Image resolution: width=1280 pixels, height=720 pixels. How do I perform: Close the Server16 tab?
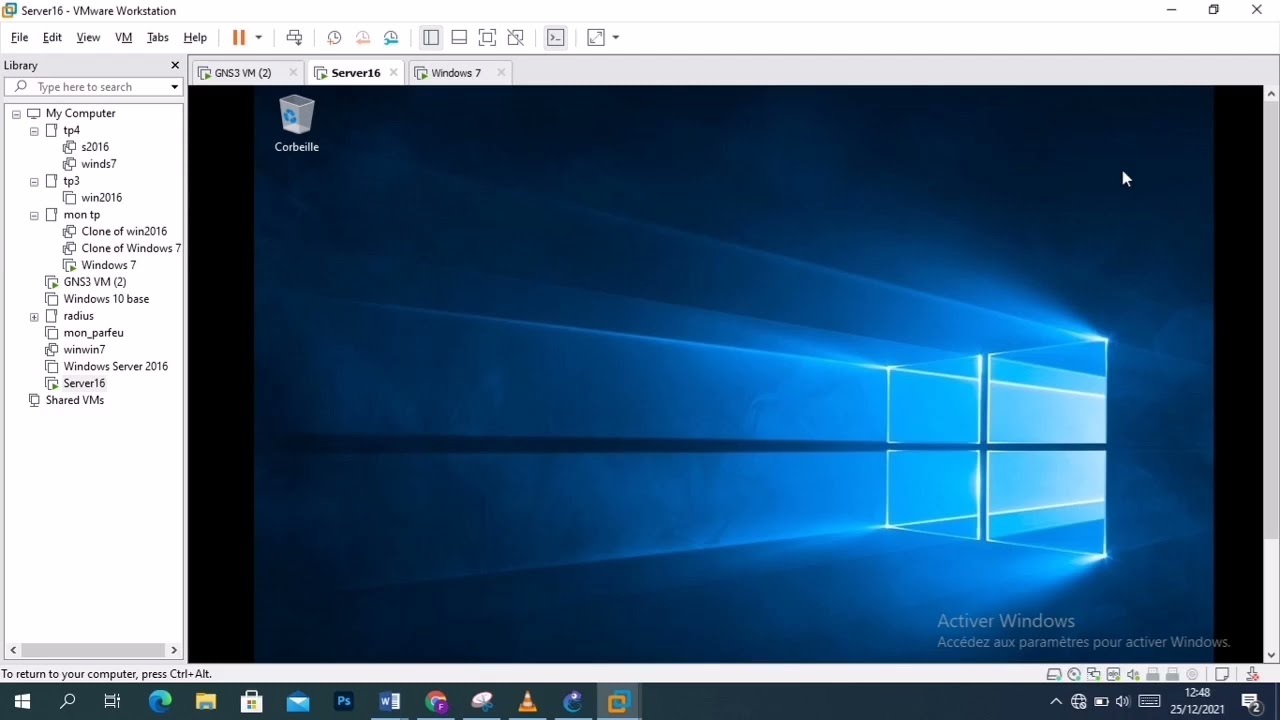pos(393,73)
